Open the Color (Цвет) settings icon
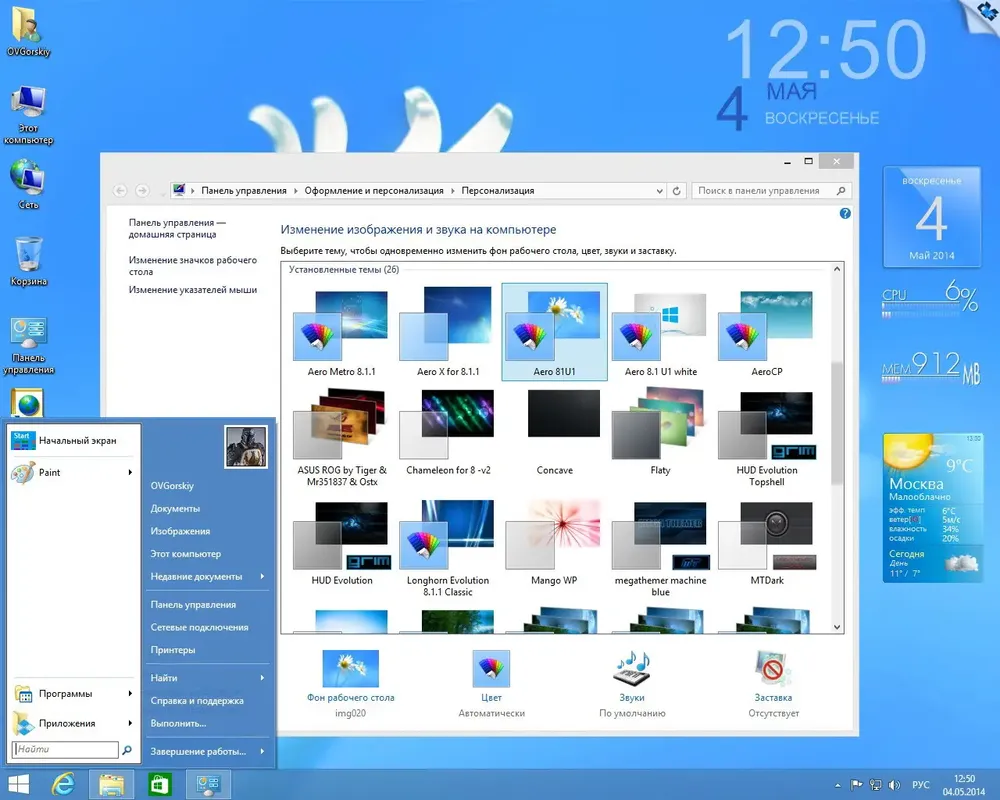This screenshot has height=800, width=1000. coord(491,668)
